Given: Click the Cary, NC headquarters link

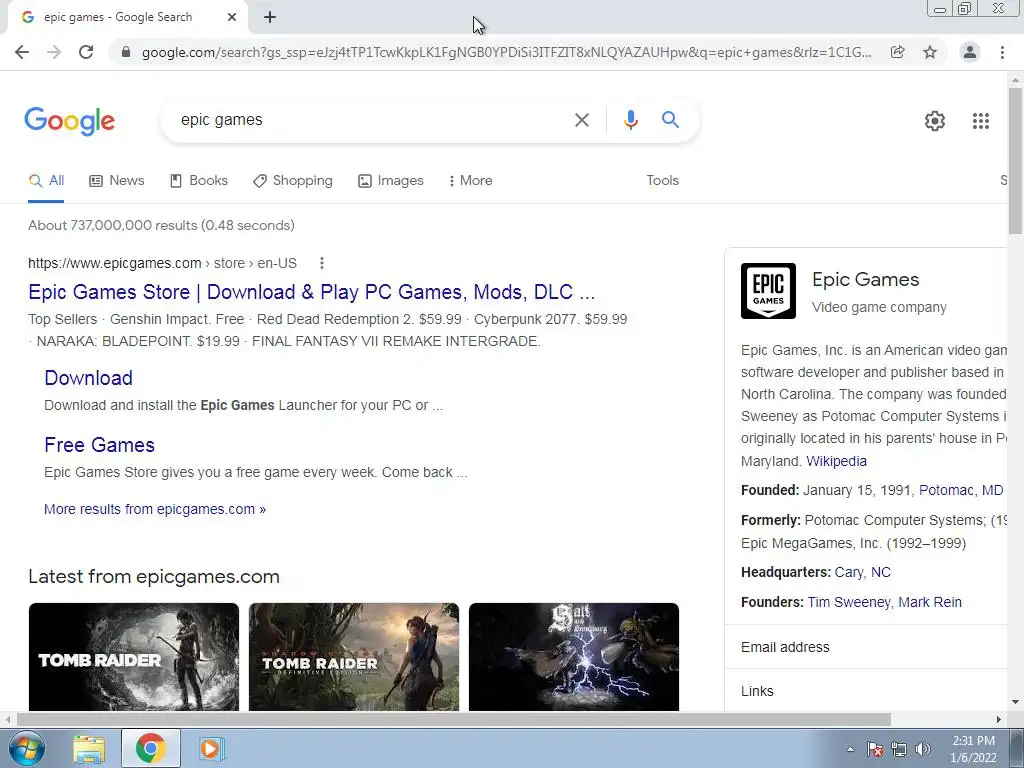Looking at the screenshot, I should (x=863, y=572).
